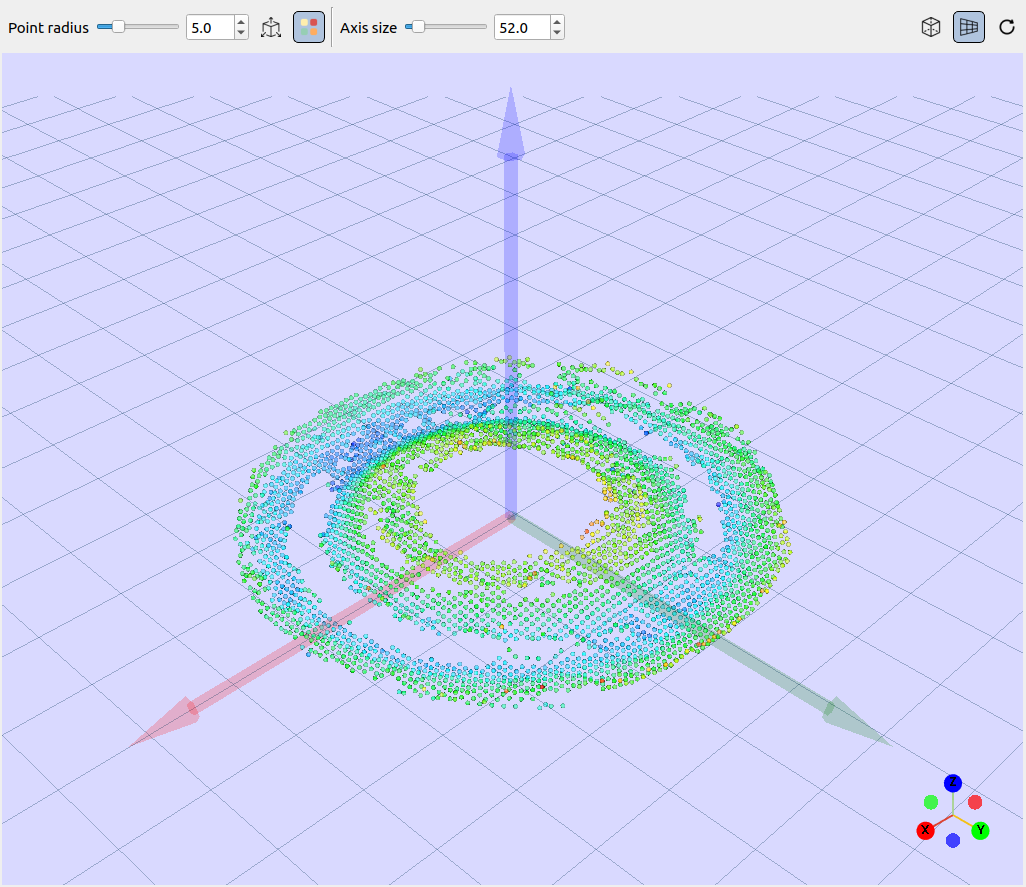Screen dimensions: 1026x887
Task: Edit the Axis size value field
Action: tap(522, 27)
